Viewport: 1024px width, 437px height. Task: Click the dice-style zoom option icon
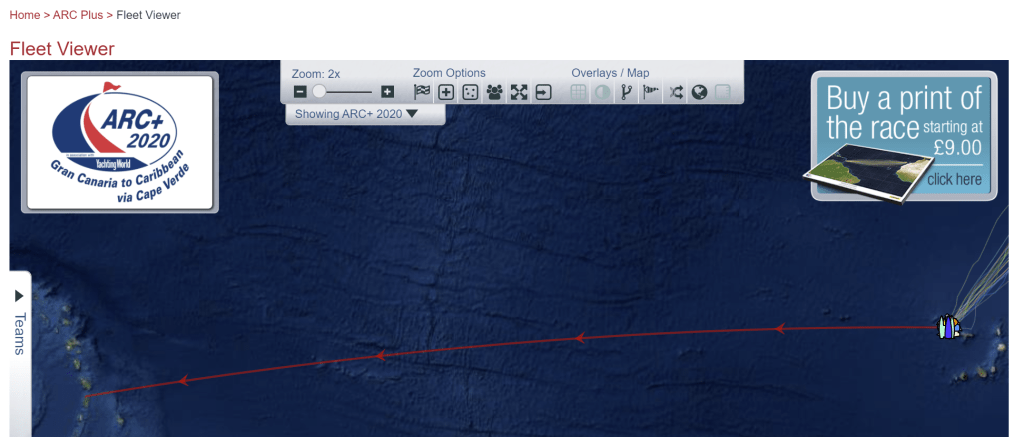pos(470,92)
